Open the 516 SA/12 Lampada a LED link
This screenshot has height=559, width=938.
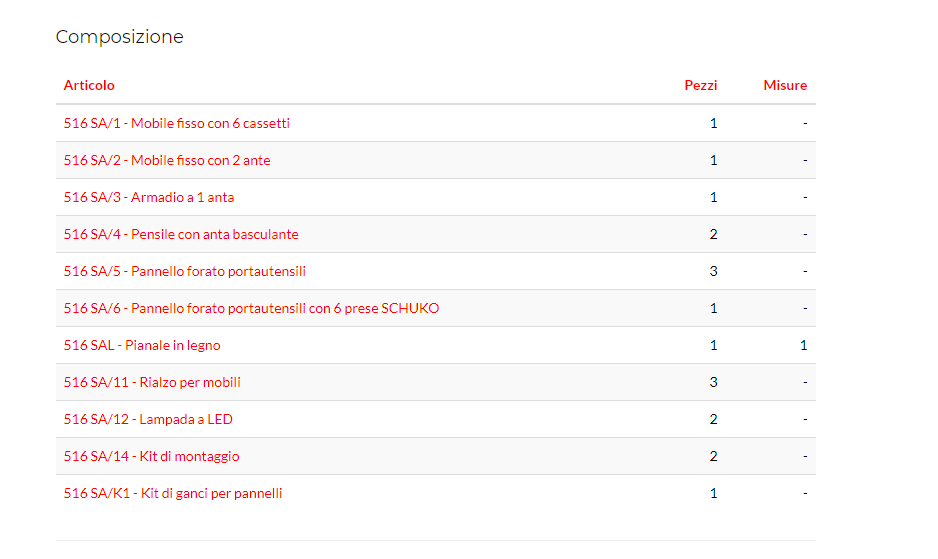pyautogui.click(x=148, y=419)
